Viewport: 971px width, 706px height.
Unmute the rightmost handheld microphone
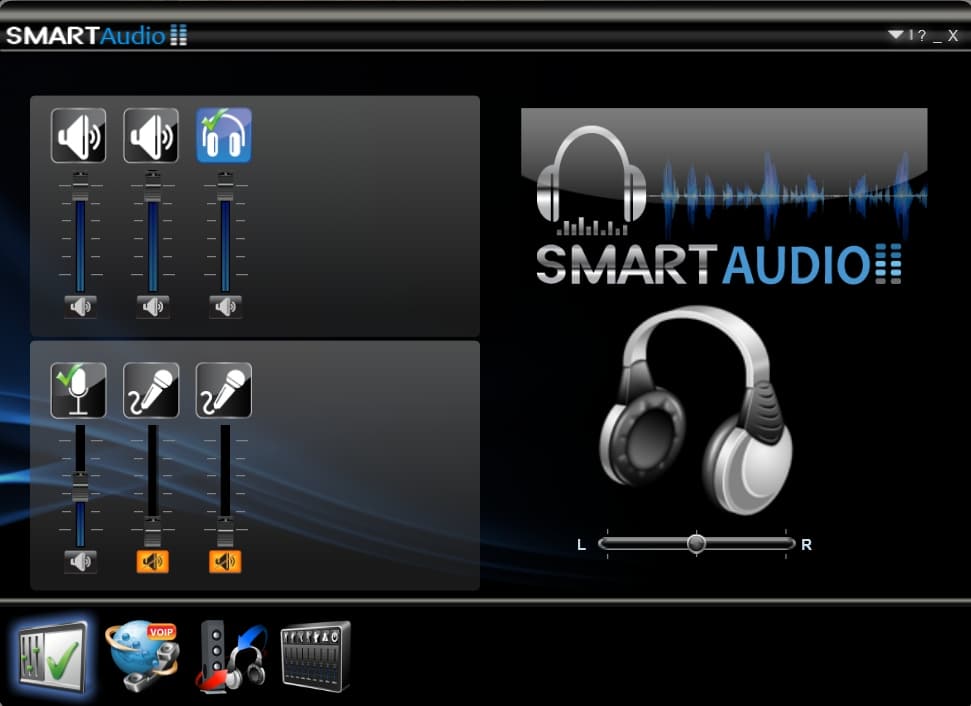click(x=225, y=562)
